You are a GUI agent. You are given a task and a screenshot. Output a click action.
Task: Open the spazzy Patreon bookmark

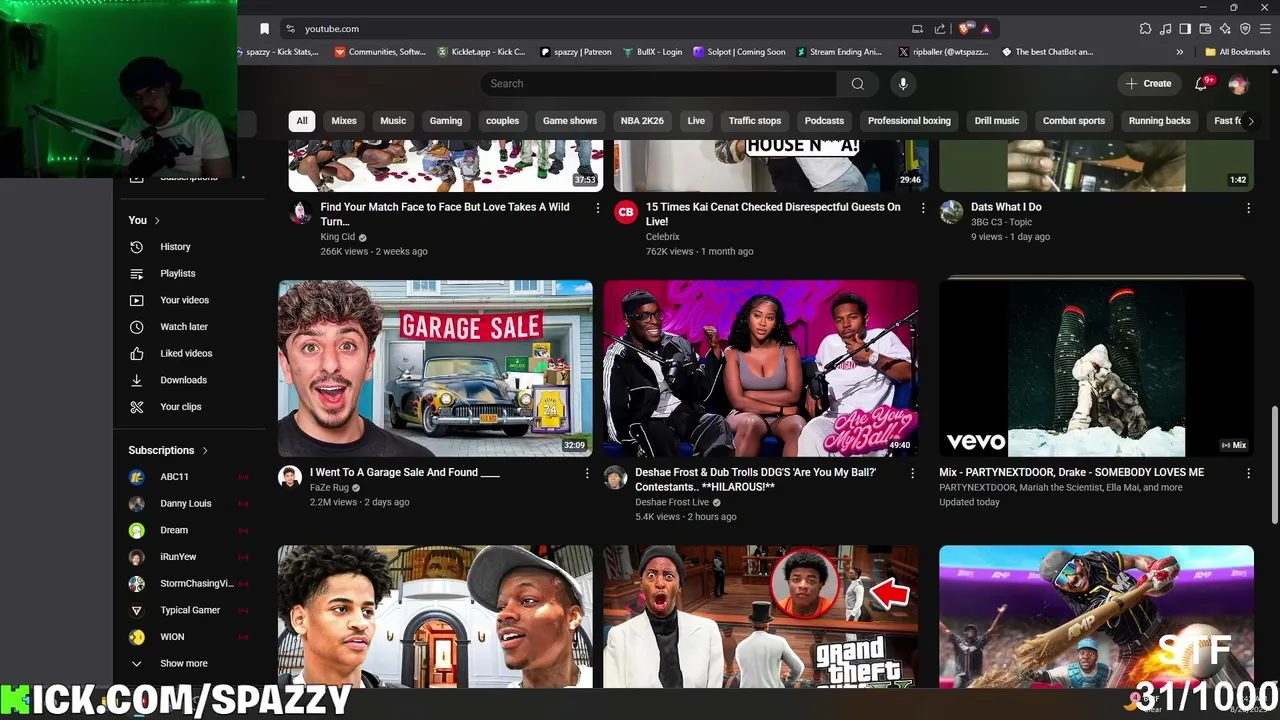tap(575, 52)
